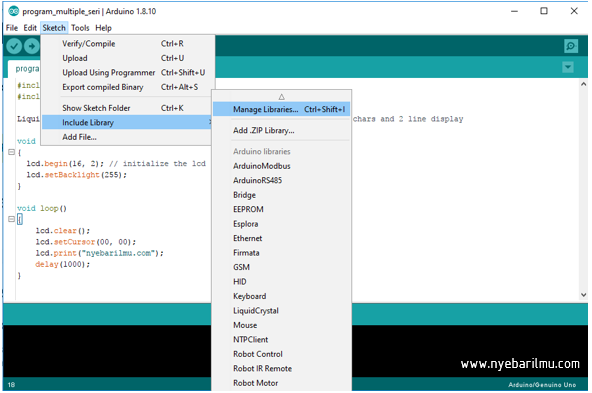Close the open Sketch menu
Image resolution: width=592 pixels, height=393 pixels.
click(54, 28)
